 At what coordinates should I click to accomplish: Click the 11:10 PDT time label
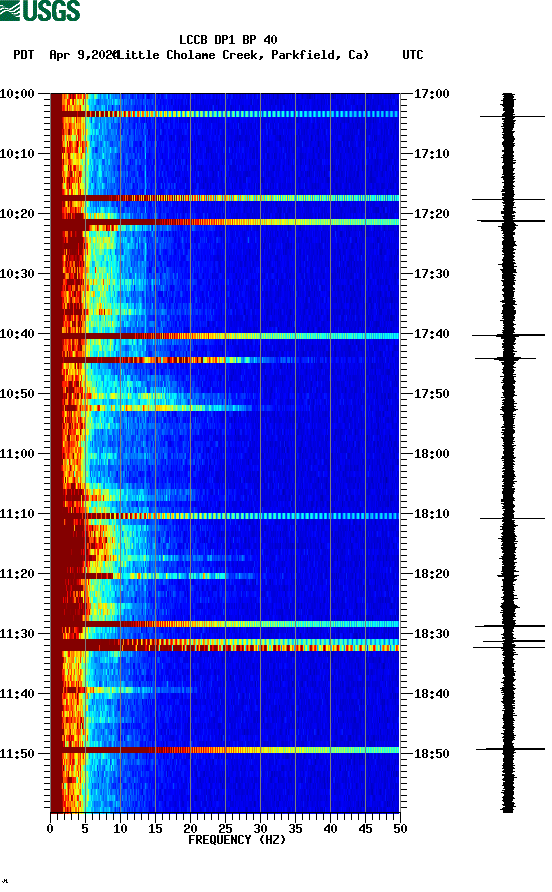pos(17,514)
